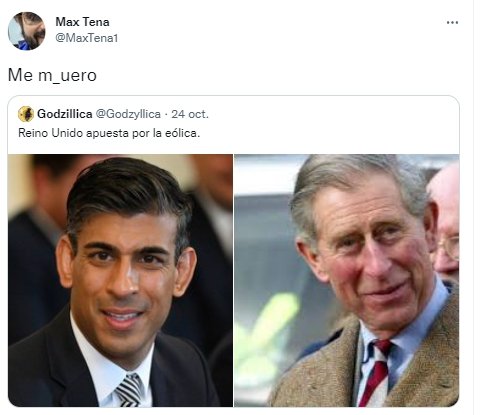Click the empty space right of "24 oct." in quoted card
Image resolution: width=481 pixels, height=415 pixels.
pos(333,114)
